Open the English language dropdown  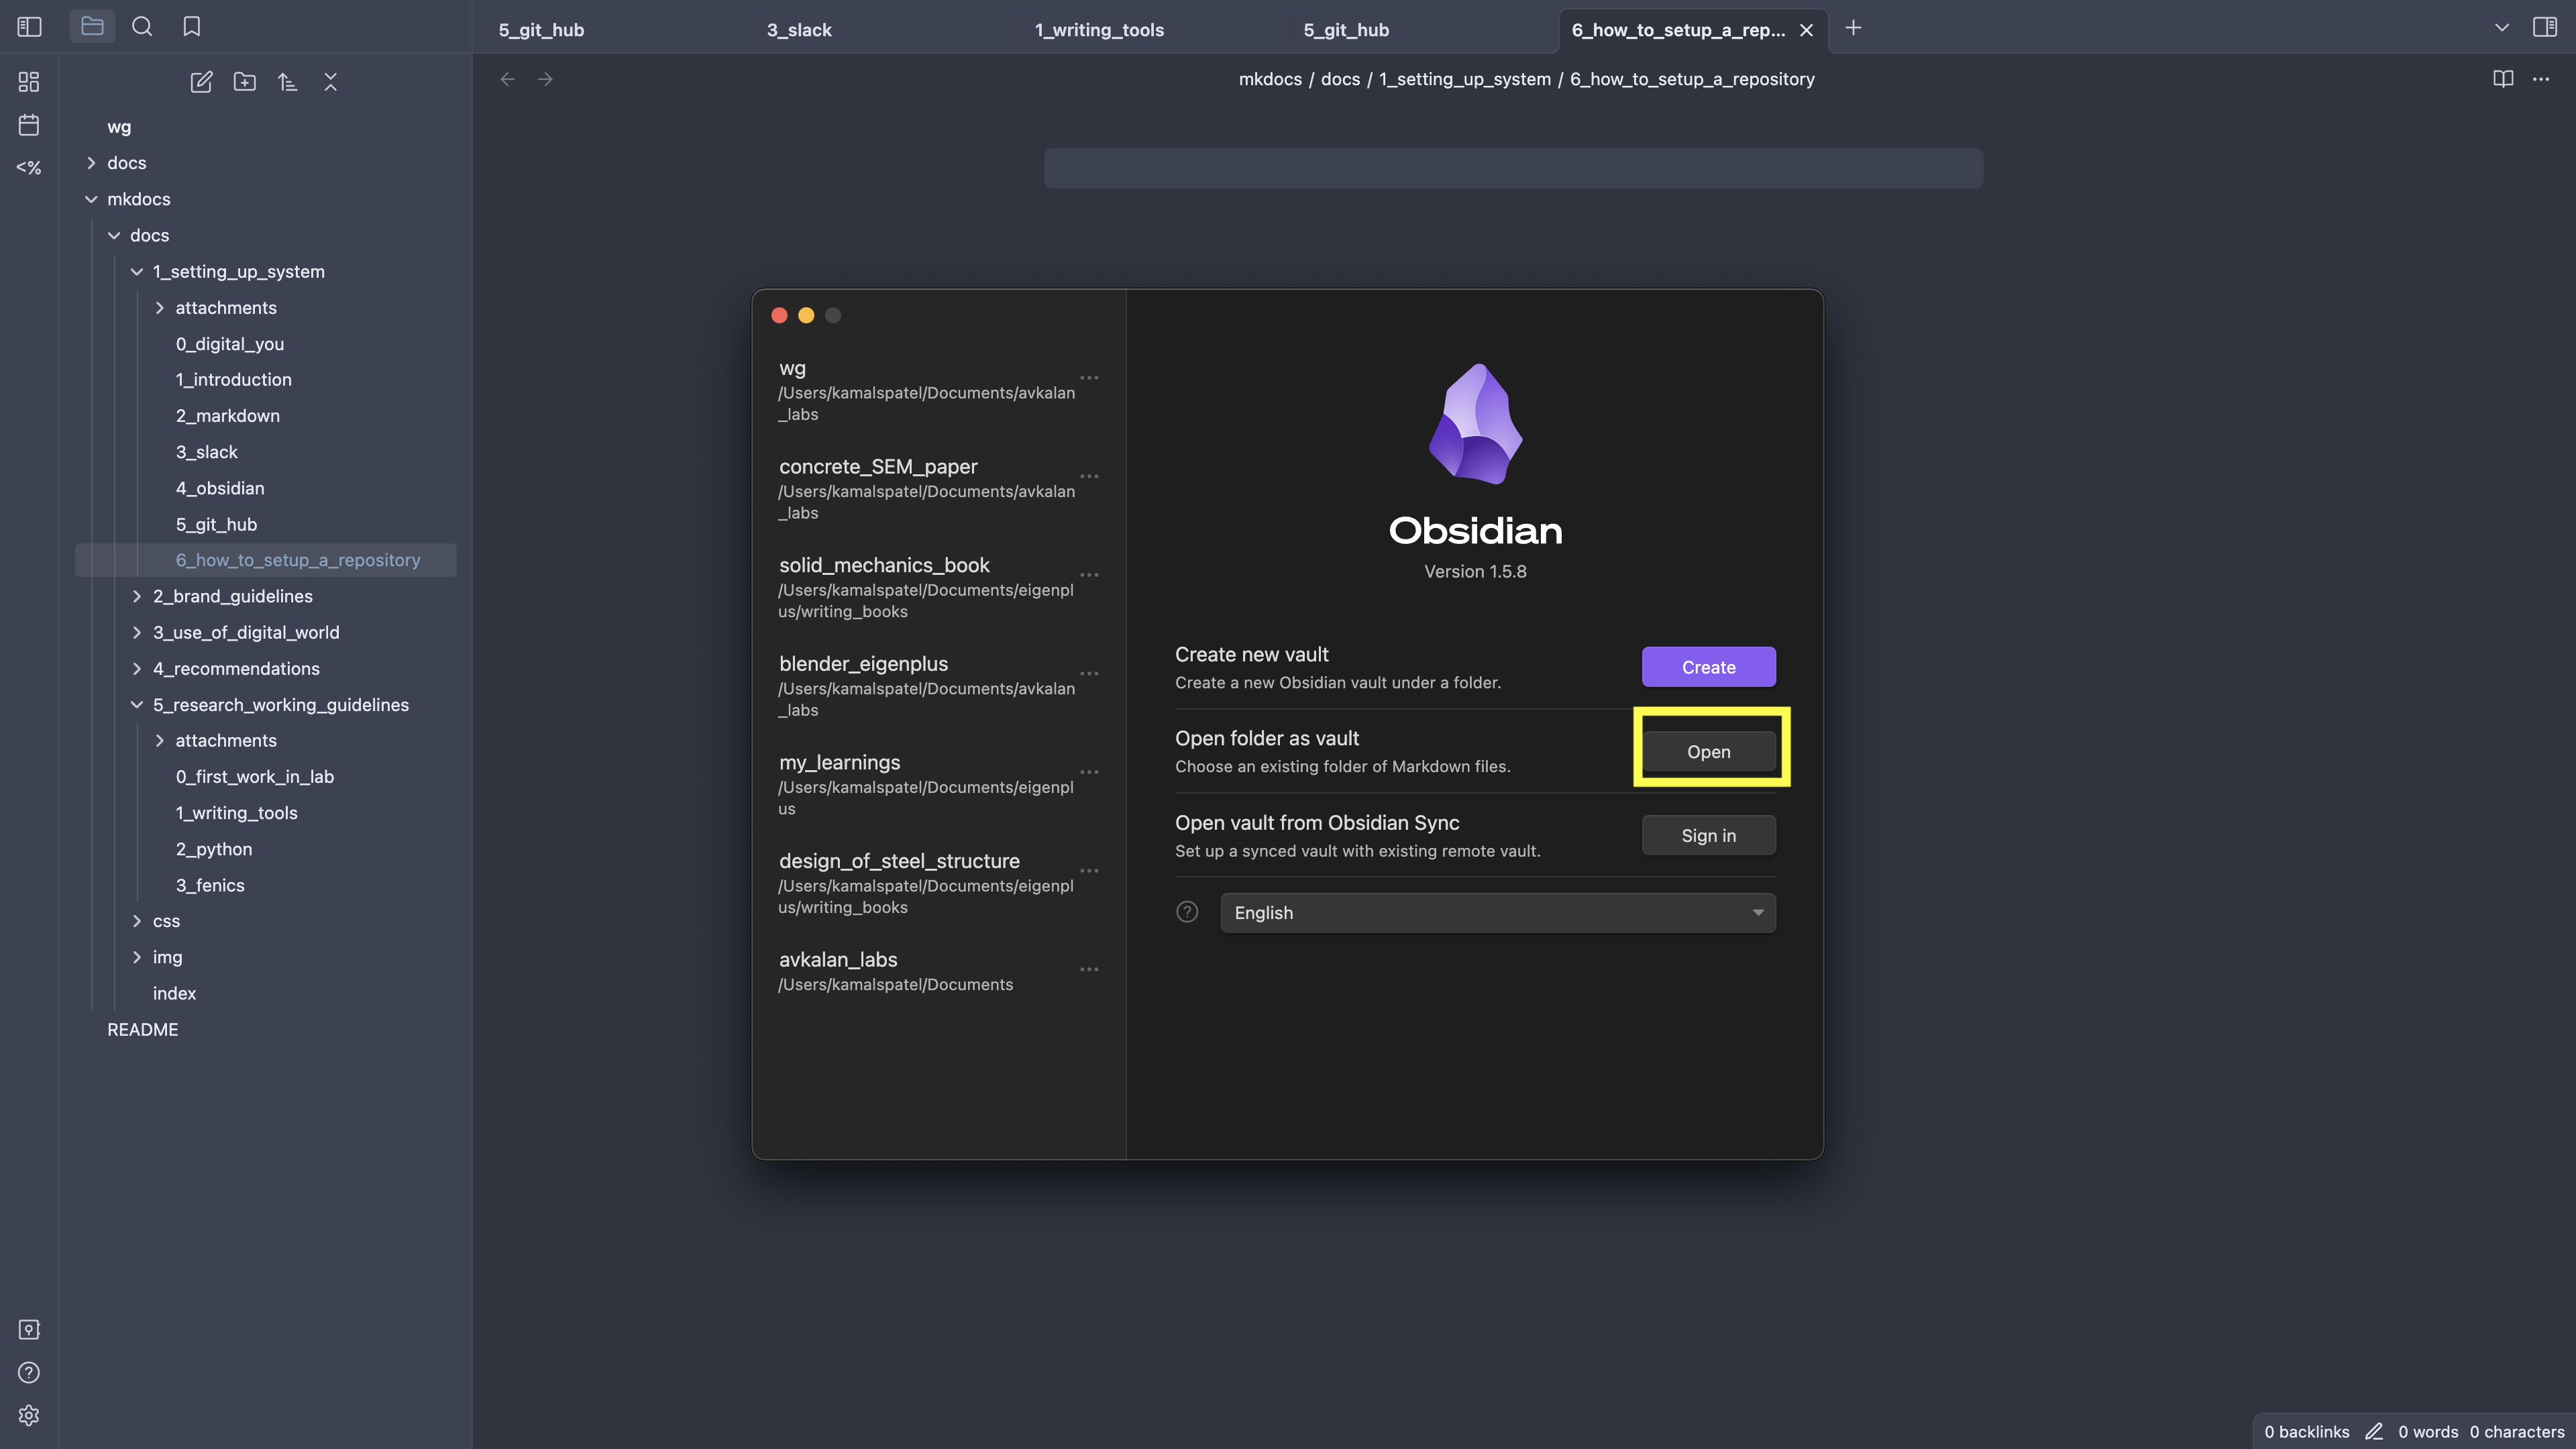pyautogui.click(x=1497, y=913)
